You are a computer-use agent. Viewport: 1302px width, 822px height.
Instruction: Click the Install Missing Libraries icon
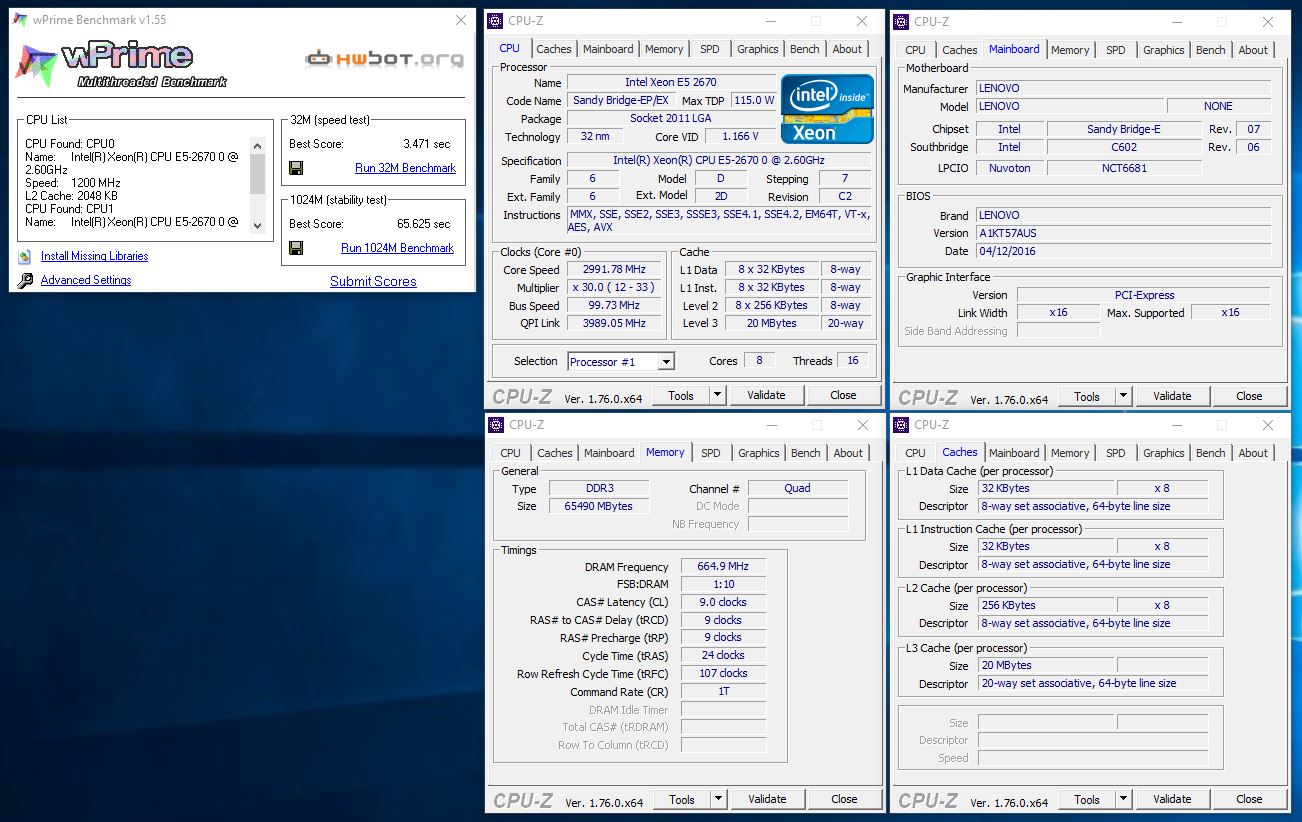[x=25, y=256]
